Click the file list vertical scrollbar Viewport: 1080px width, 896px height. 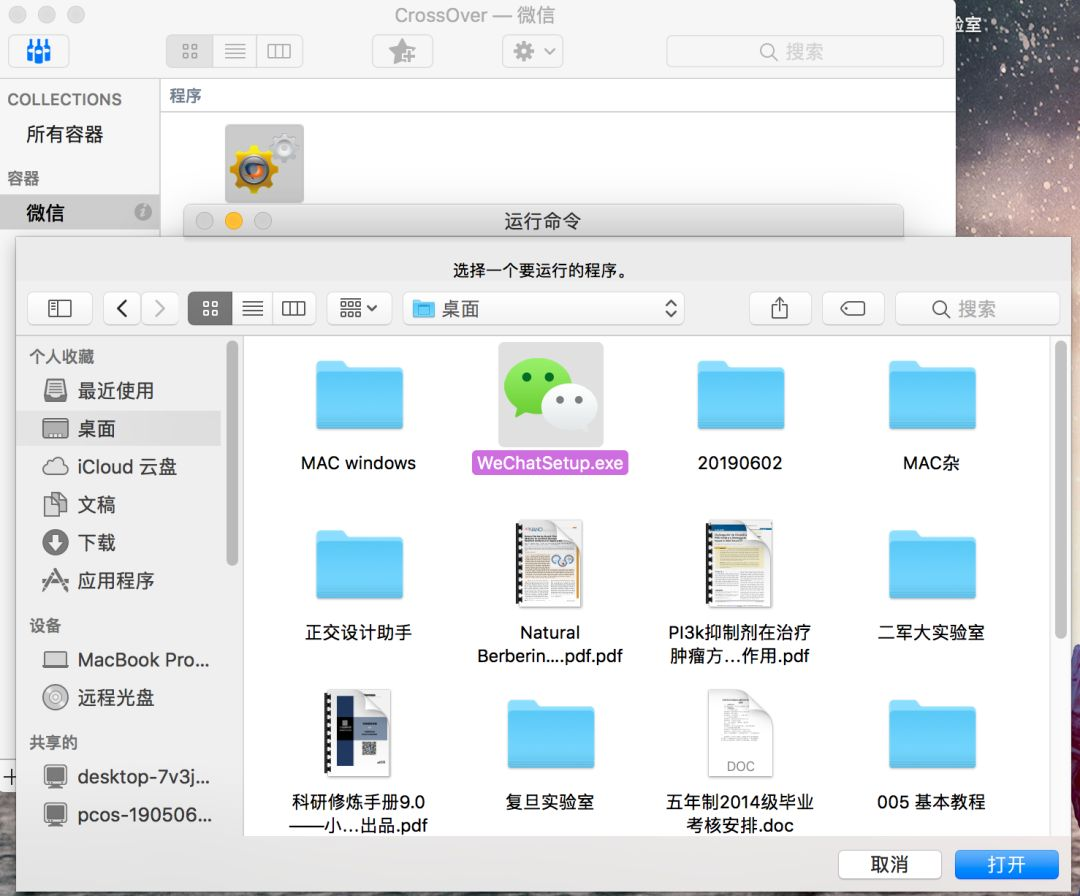point(1060,490)
